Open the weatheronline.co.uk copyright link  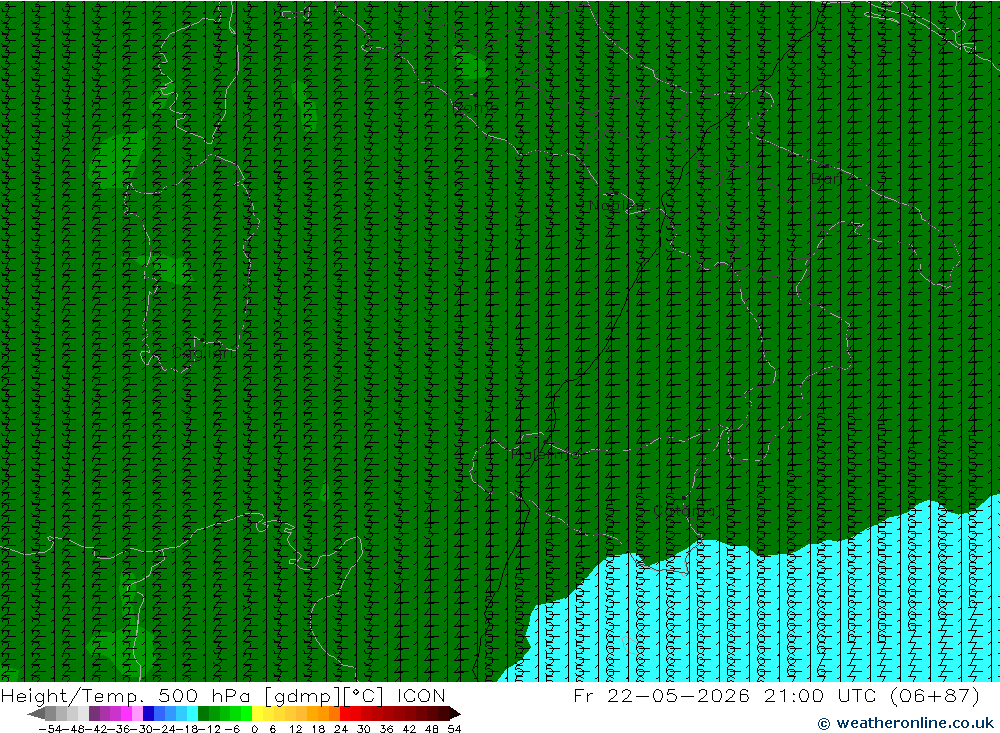coord(905,723)
